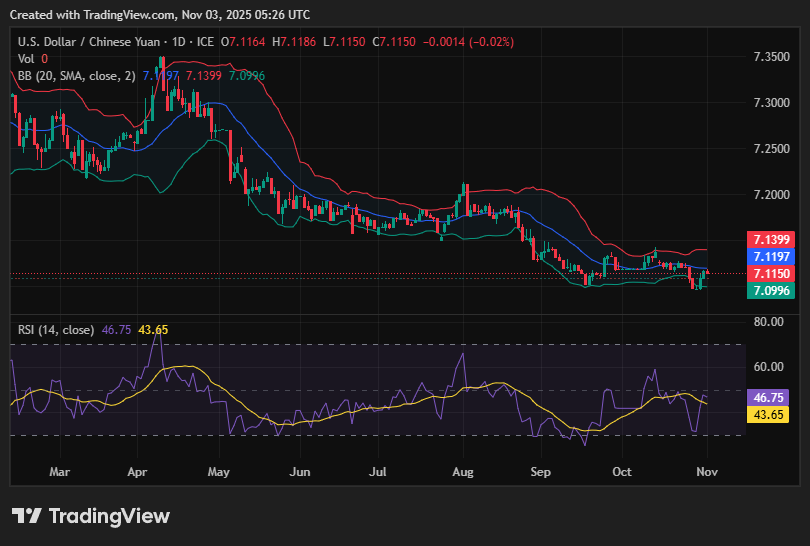Click the TradingView wordmark text
The height and width of the screenshot is (546, 810).
pos(109,516)
